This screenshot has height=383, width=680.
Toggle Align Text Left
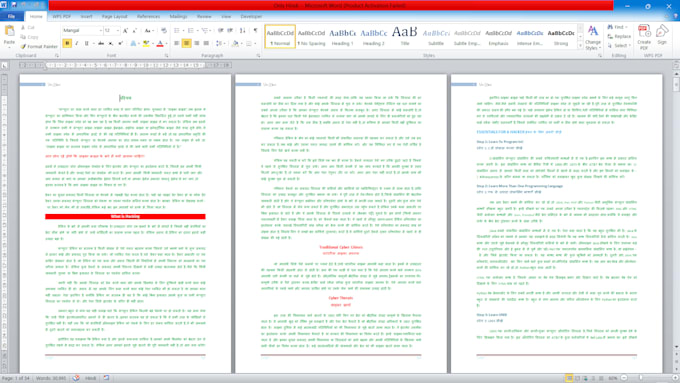coord(177,43)
